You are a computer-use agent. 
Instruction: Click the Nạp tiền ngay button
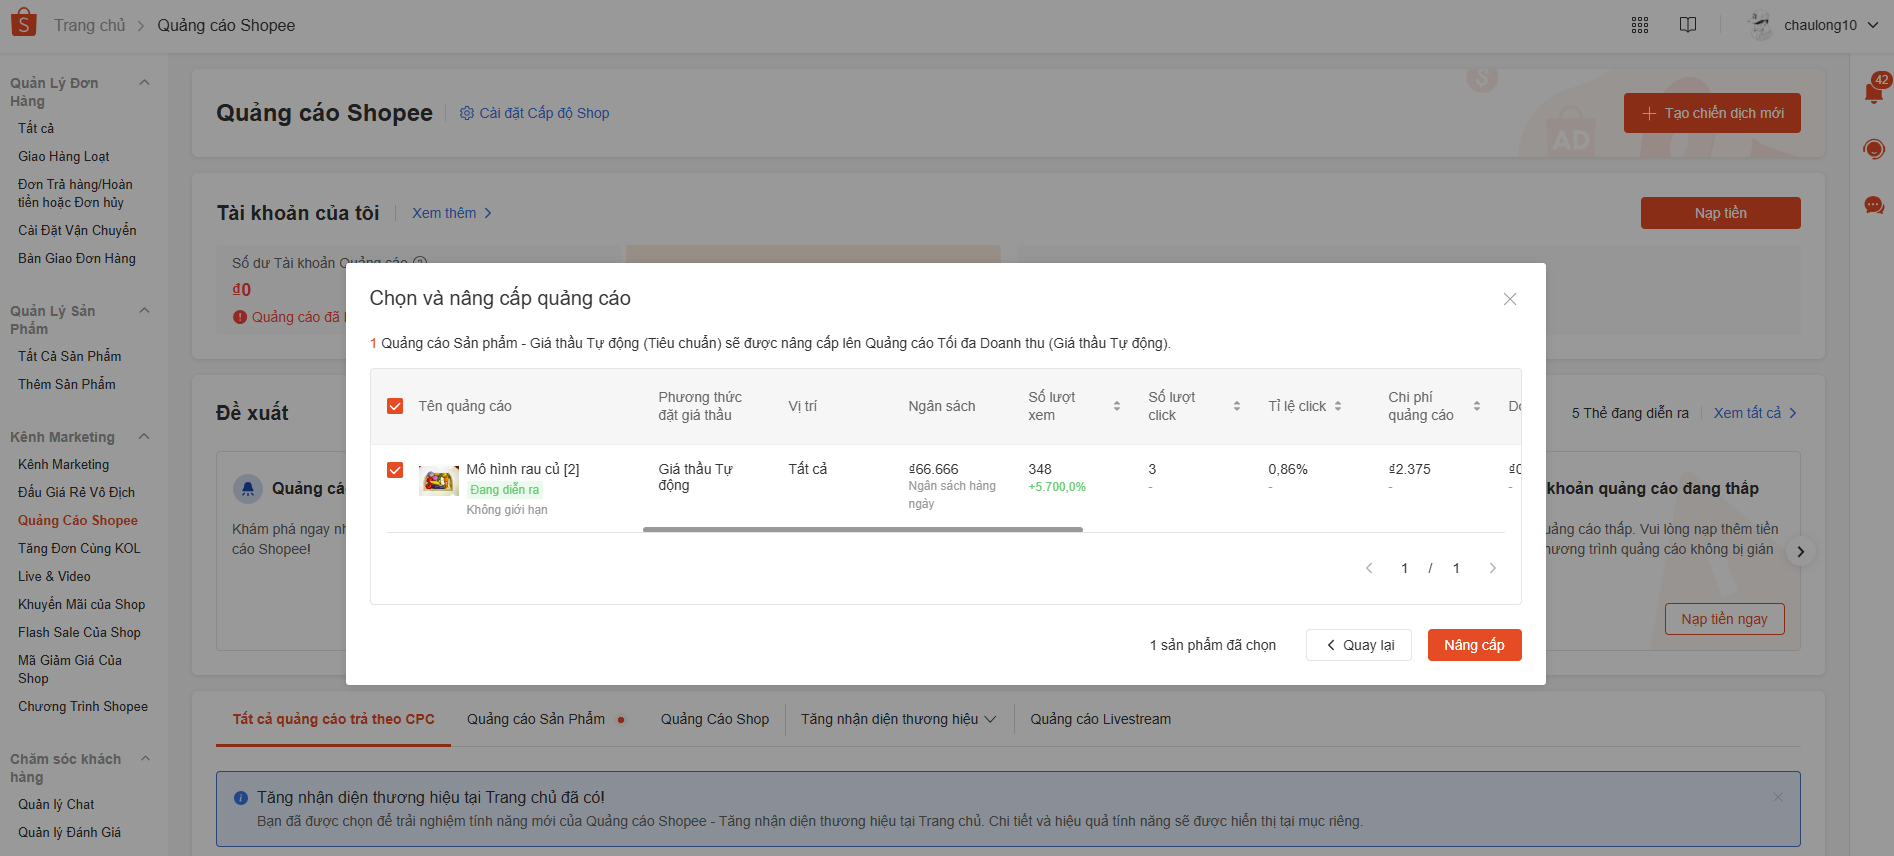(1725, 619)
